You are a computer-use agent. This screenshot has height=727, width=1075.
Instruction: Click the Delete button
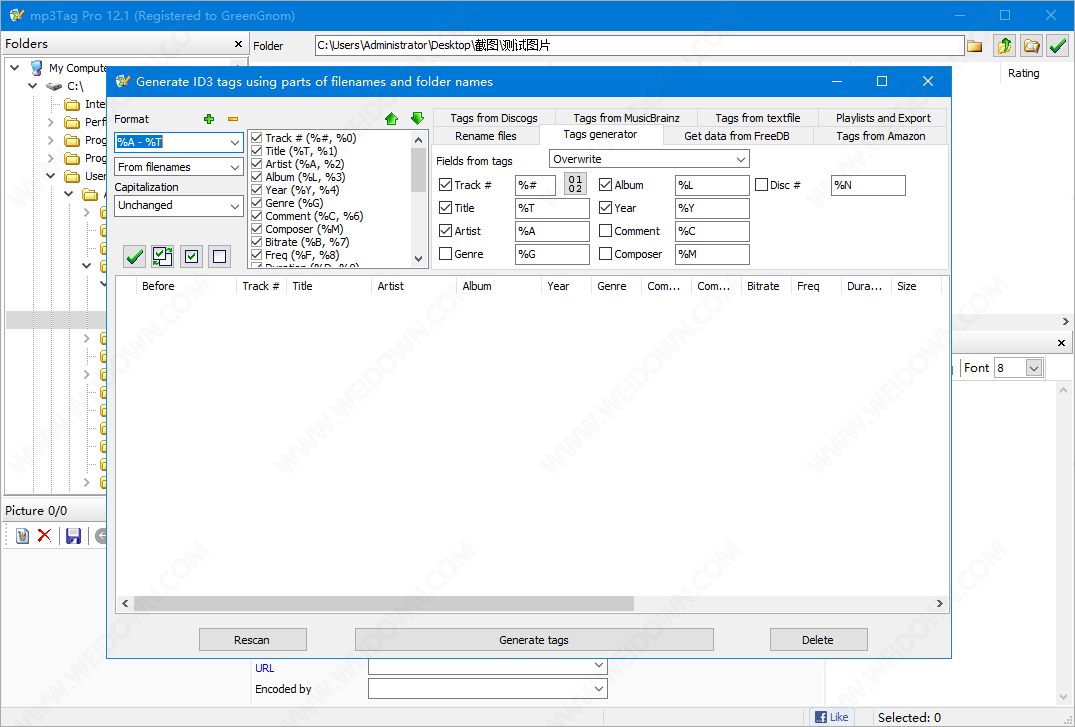coord(818,639)
